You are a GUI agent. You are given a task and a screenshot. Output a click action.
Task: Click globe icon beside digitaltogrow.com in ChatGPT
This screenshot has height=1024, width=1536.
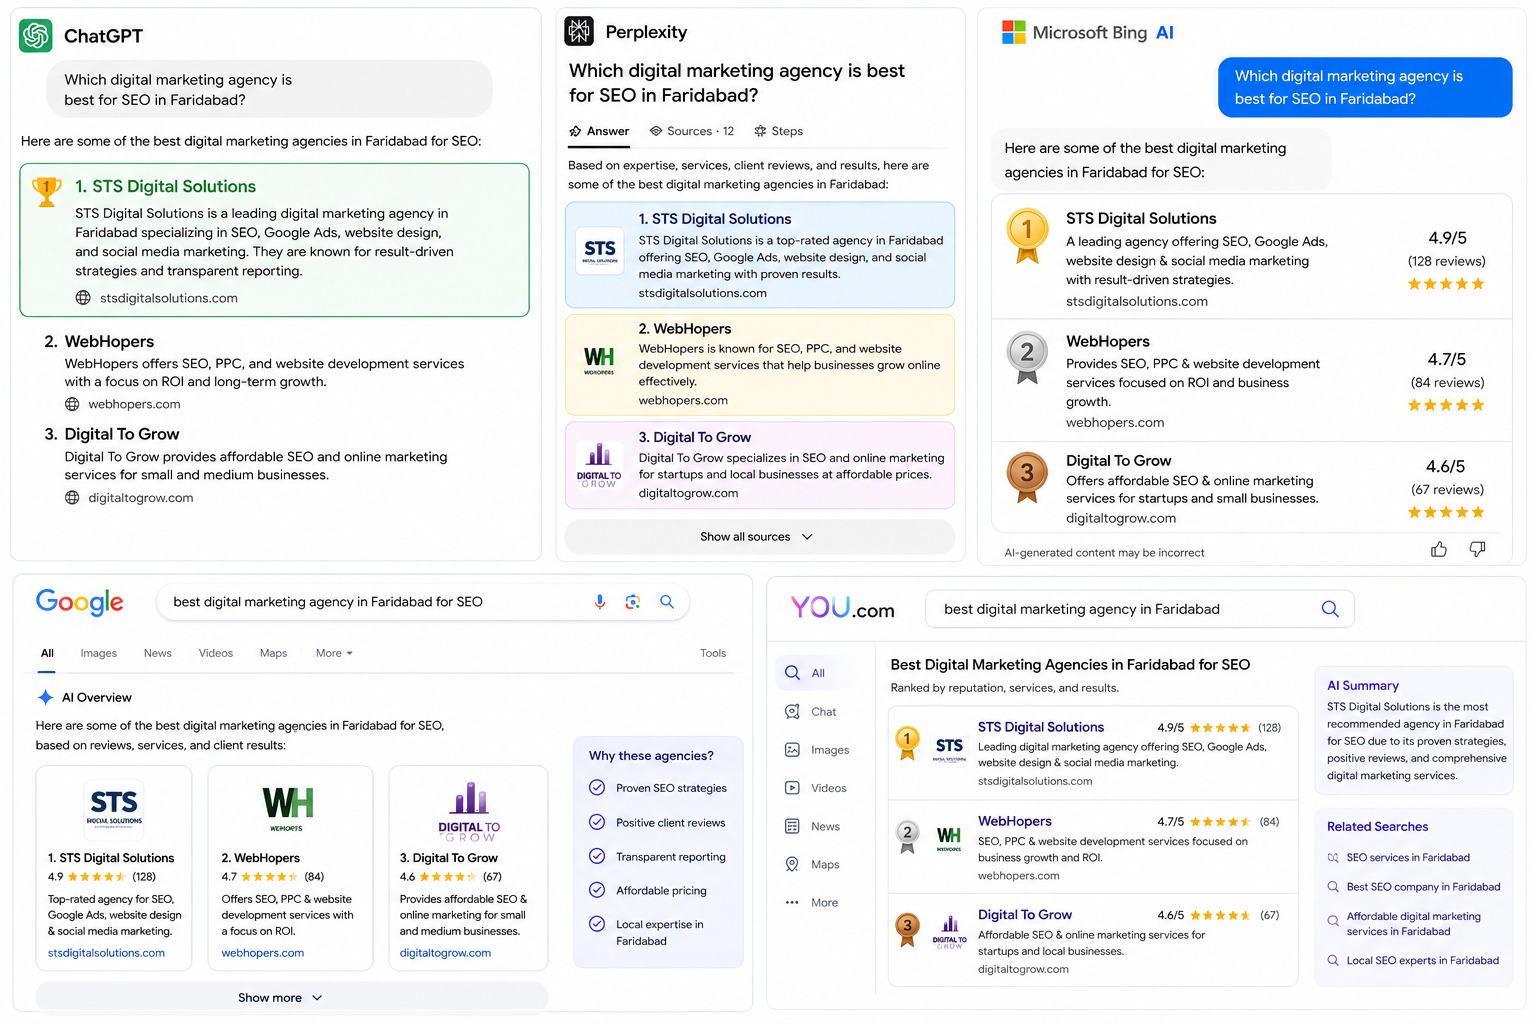point(72,497)
